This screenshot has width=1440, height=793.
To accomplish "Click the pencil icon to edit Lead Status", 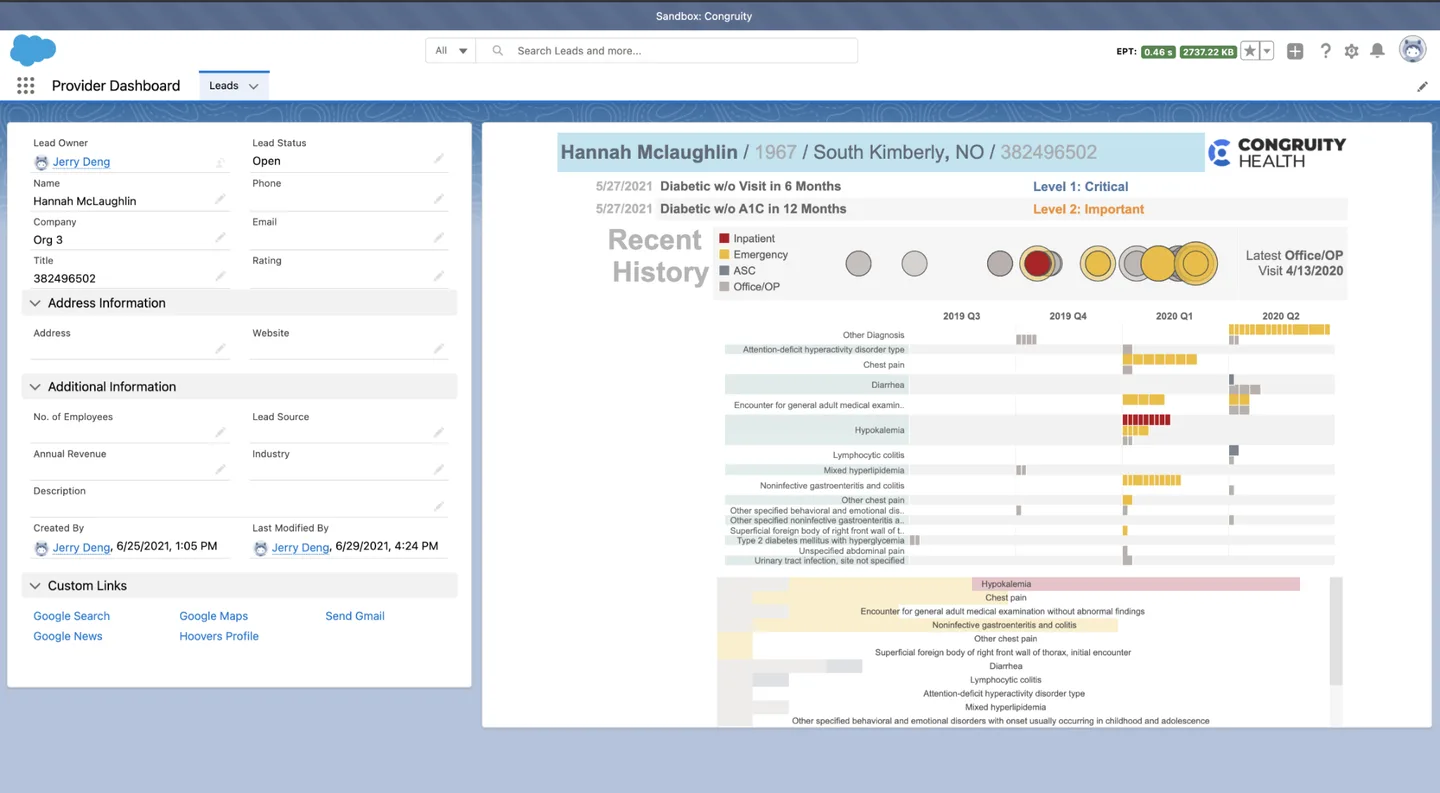I will [x=437, y=160].
